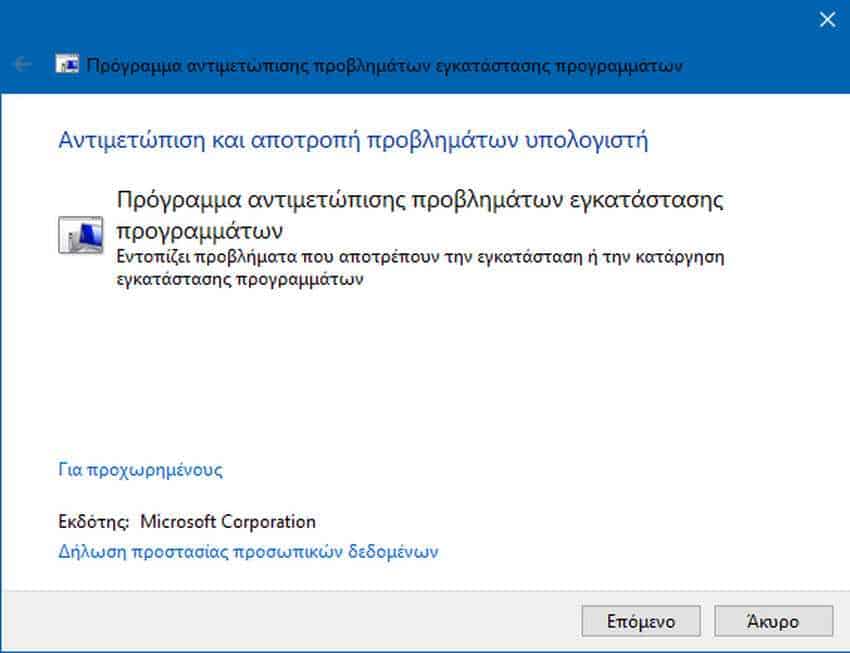Open the Για προχωρημένους advanced options link
Viewport: 850px width, 653px height.
click(140, 469)
